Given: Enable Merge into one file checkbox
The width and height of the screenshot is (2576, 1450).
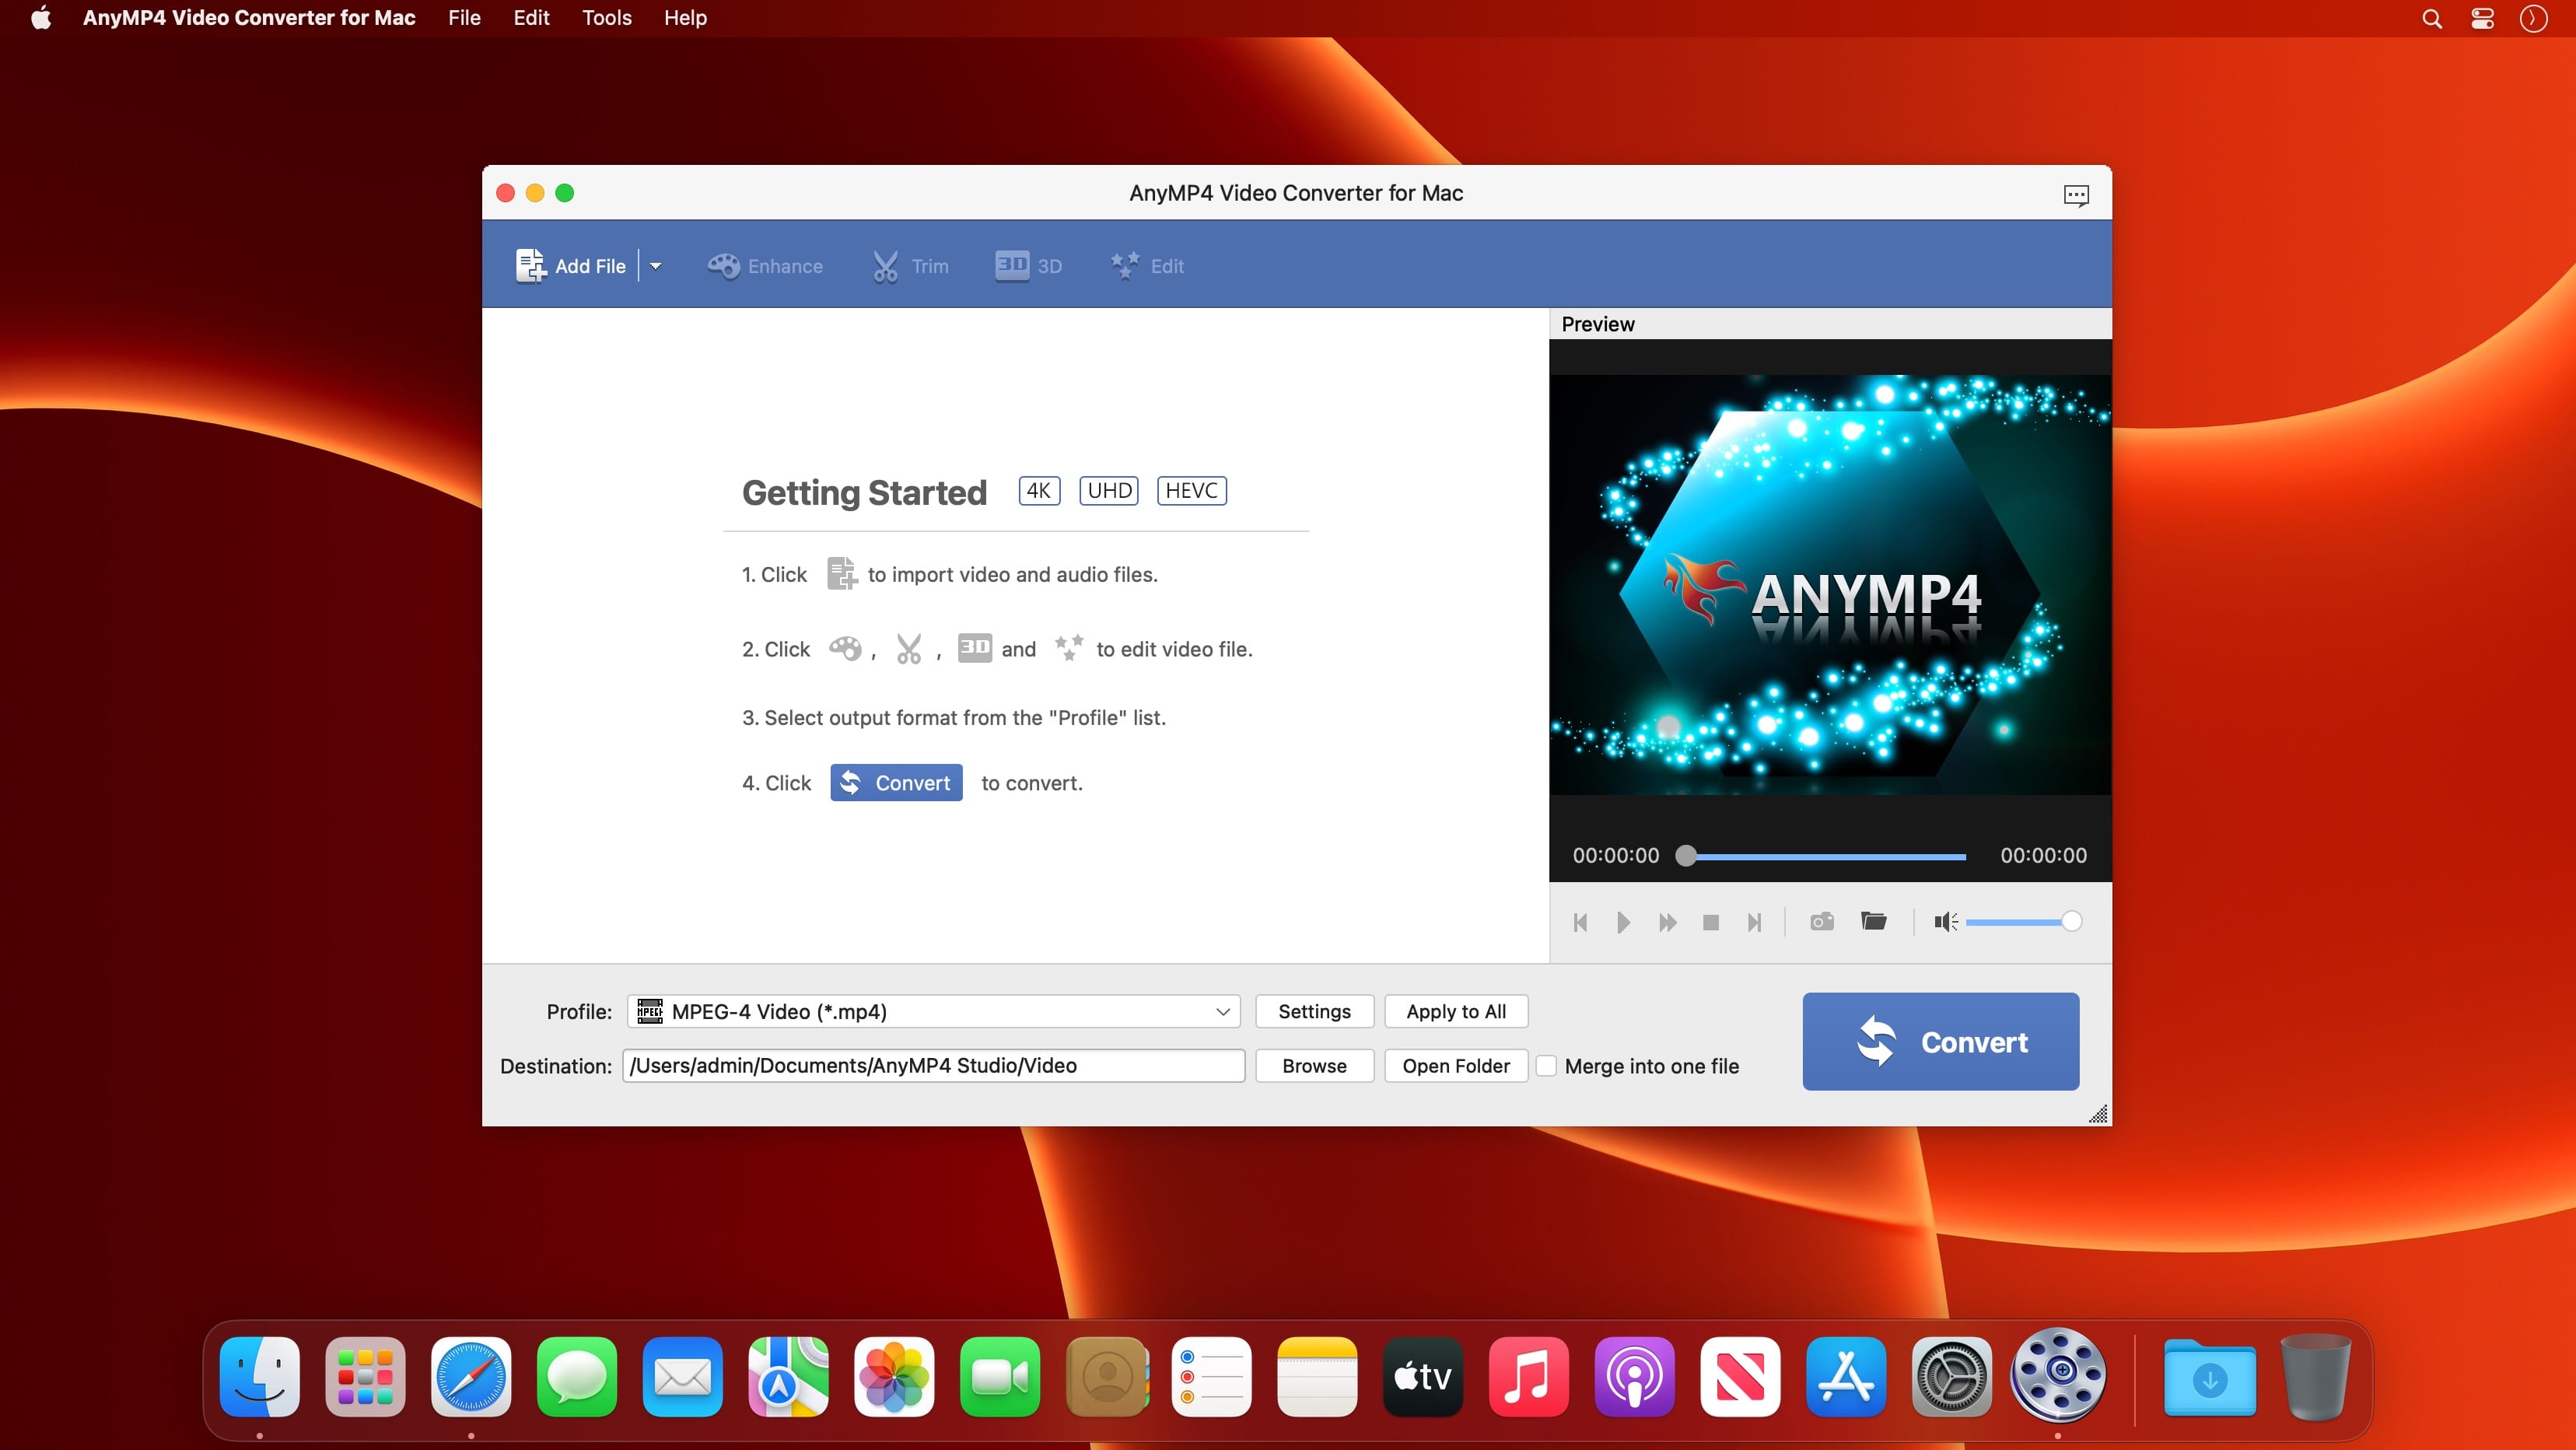Looking at the screenshot, I should tap(1546, 1066).
